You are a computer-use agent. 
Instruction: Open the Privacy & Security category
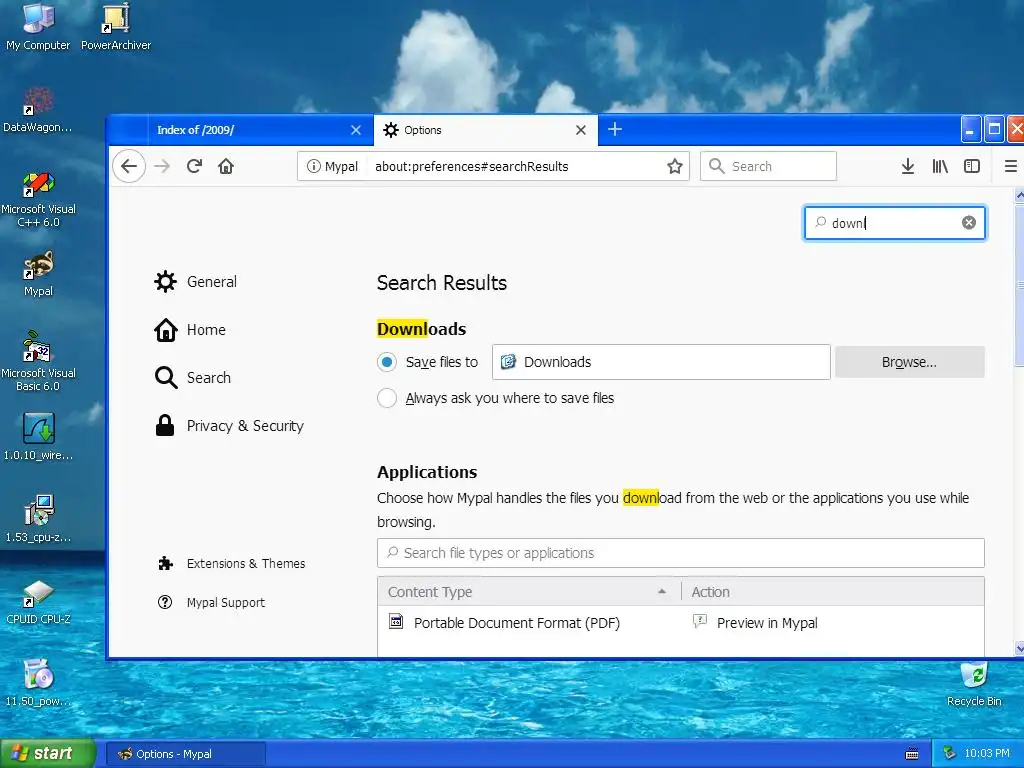[x=229, y=426]
